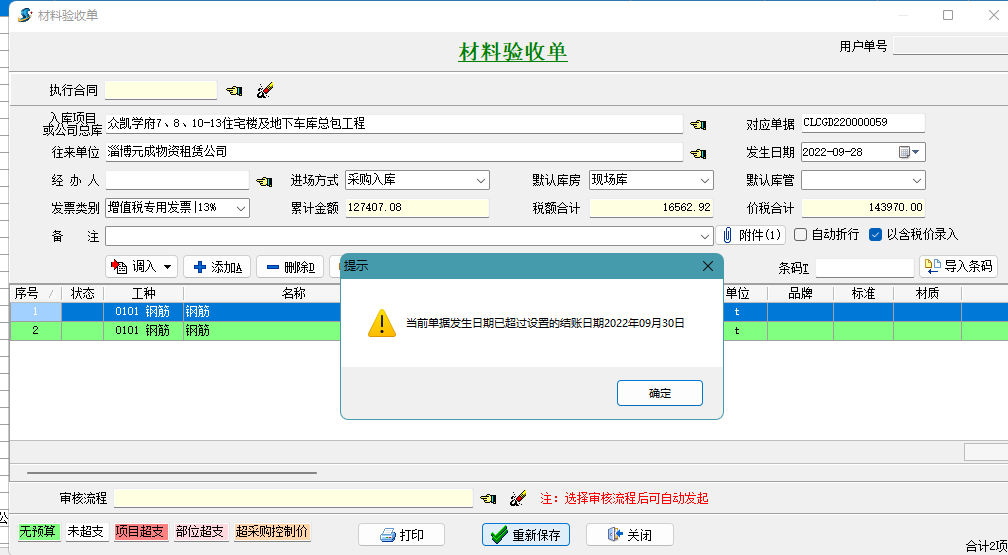
Task: Click the lookup icon beside 入库项目 field
Action: pyautogui.click(x=698, y=124)
